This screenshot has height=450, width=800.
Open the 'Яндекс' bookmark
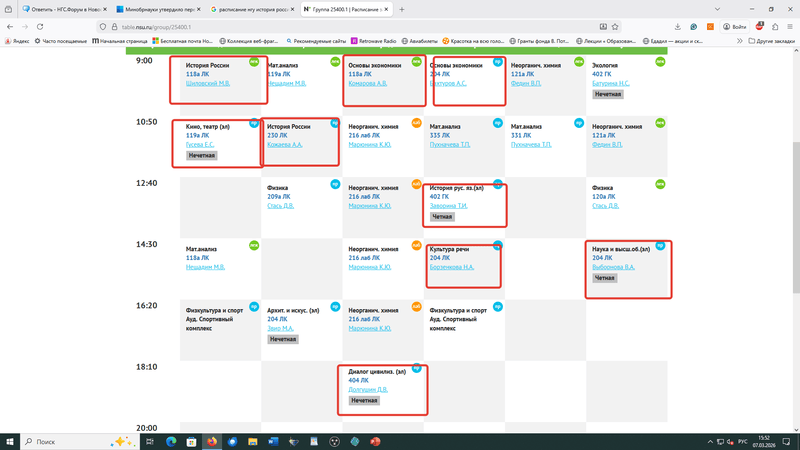pos(17,41)
